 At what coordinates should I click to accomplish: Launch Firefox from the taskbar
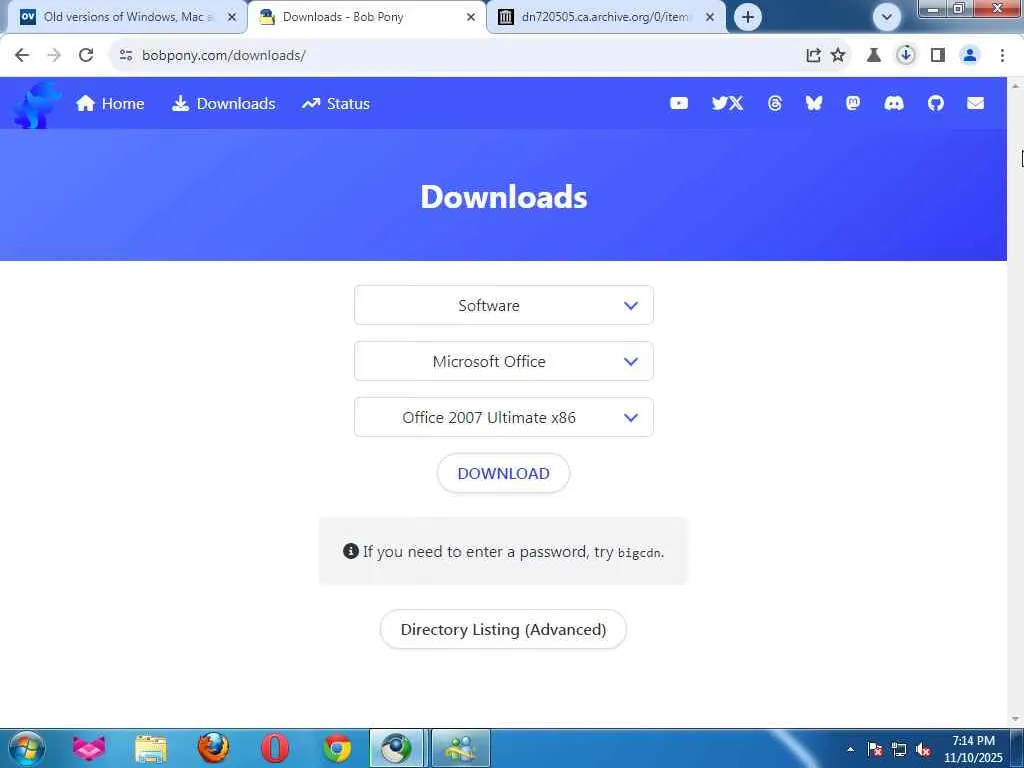click(x=213, y=748)
